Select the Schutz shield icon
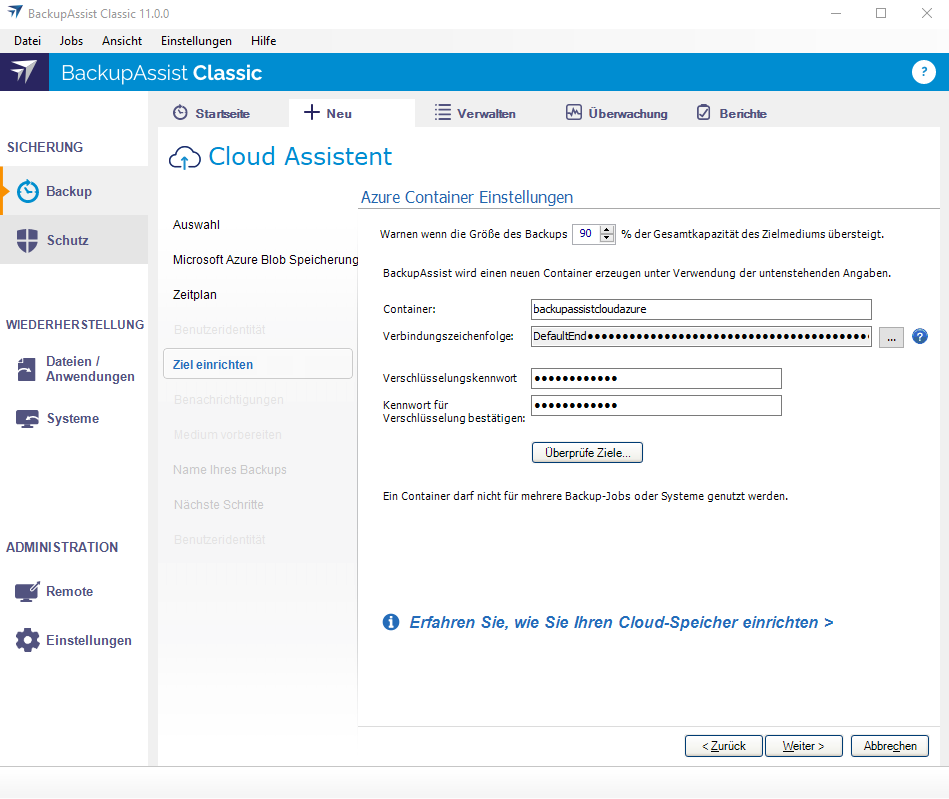Image resolution: width=949 pixels, height=799 pixels. pos(28,240)
